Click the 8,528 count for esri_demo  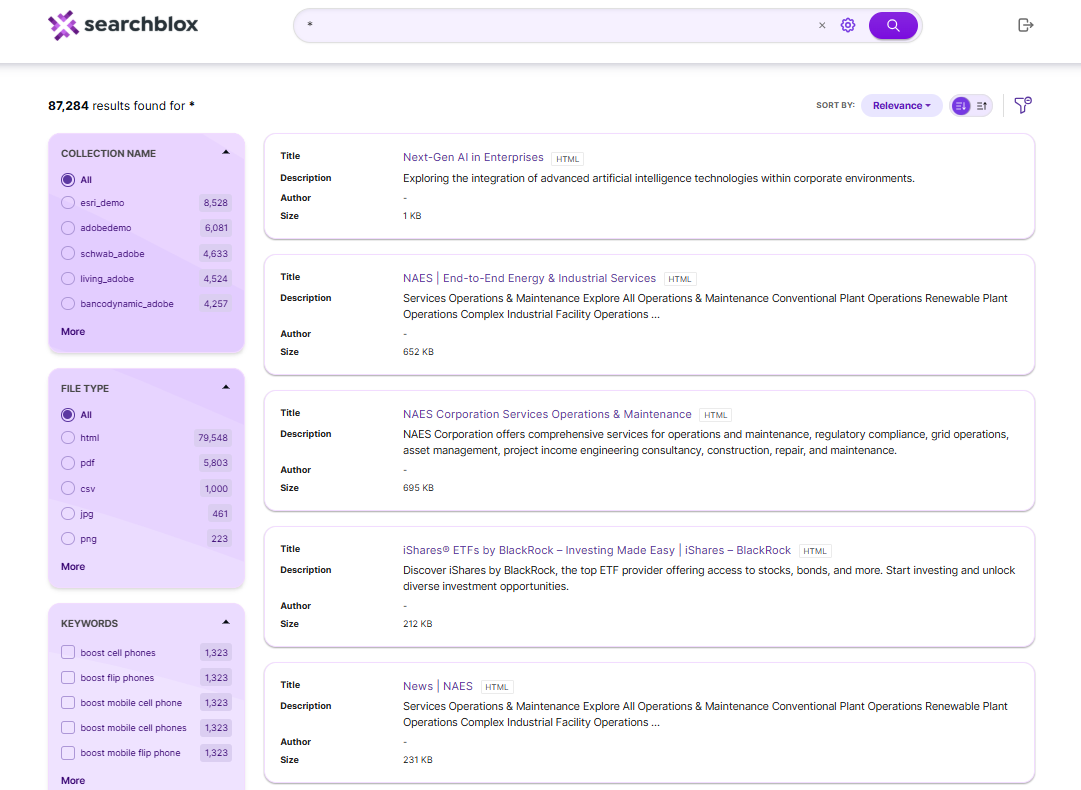click(215, 203)
